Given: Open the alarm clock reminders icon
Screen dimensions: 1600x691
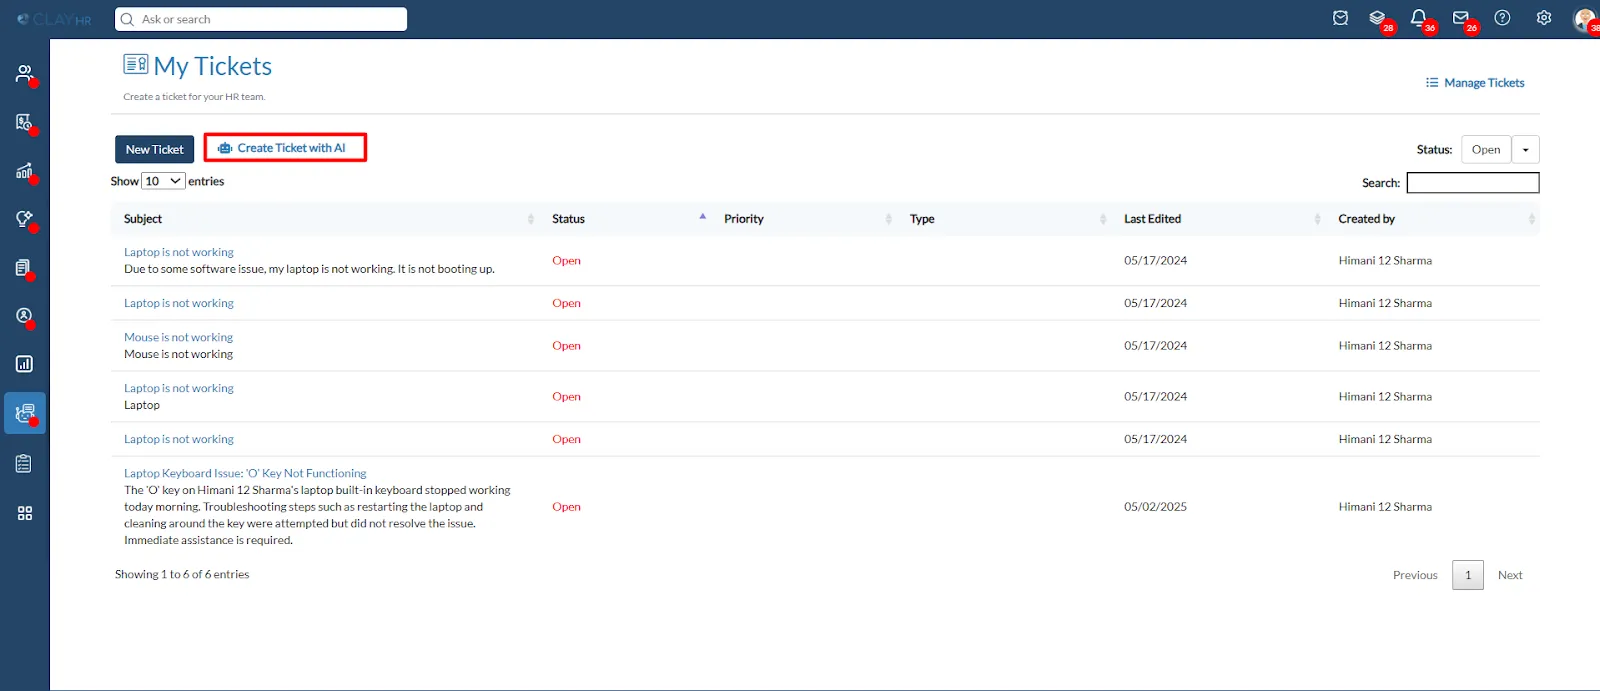Looking at the screenshot, I should 1341,18.
